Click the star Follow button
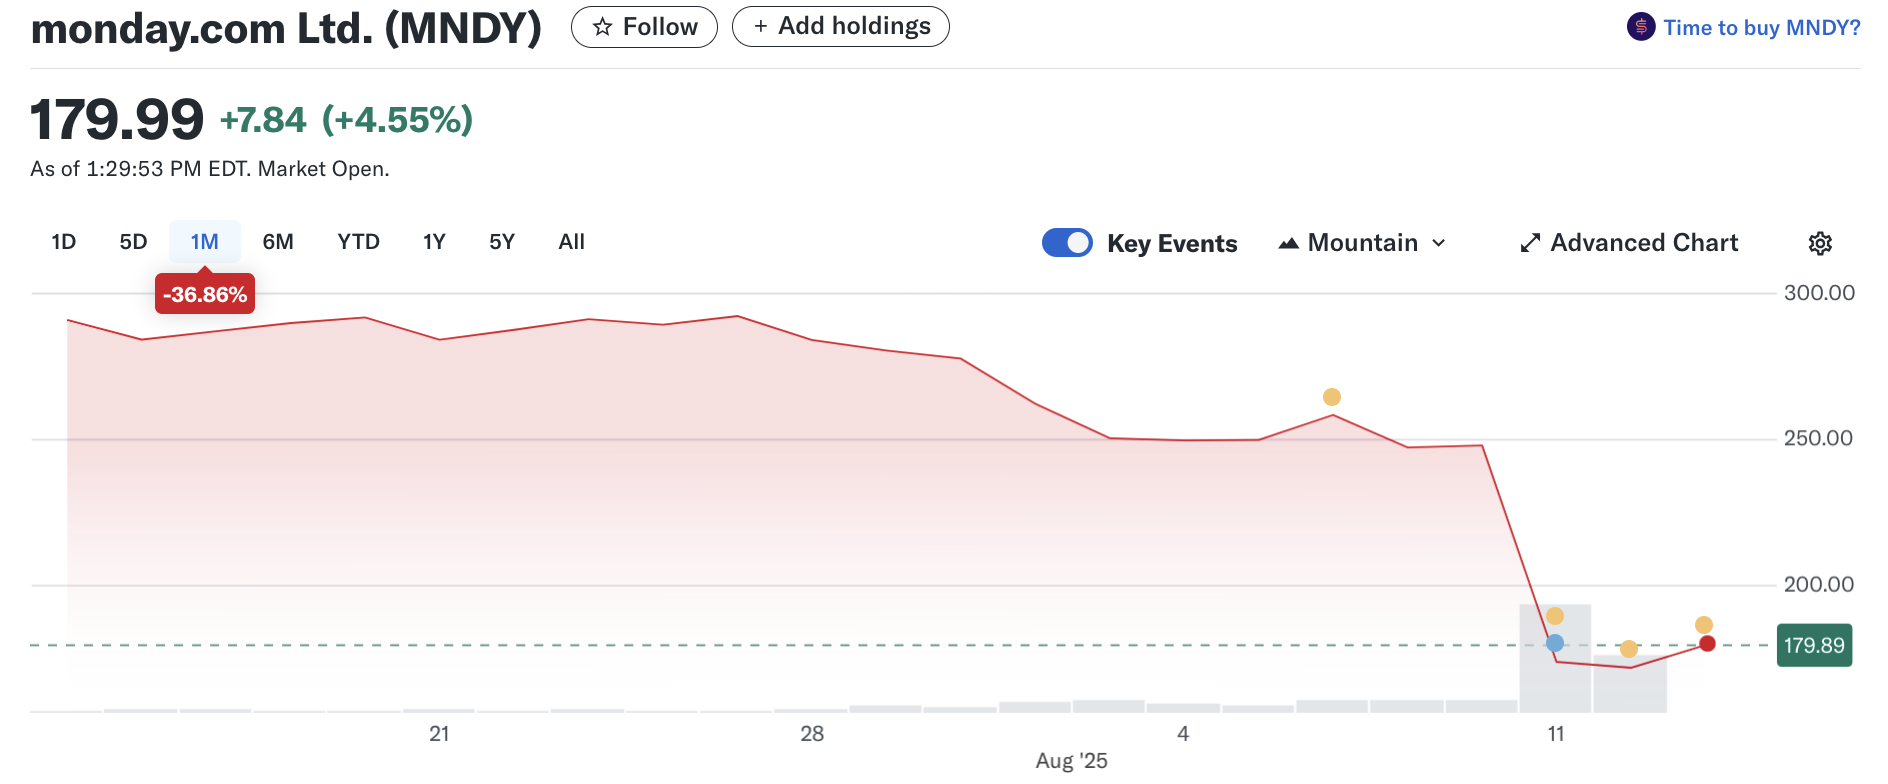The height and width of the screenshot is (784, 1888). tap(644, 27)
